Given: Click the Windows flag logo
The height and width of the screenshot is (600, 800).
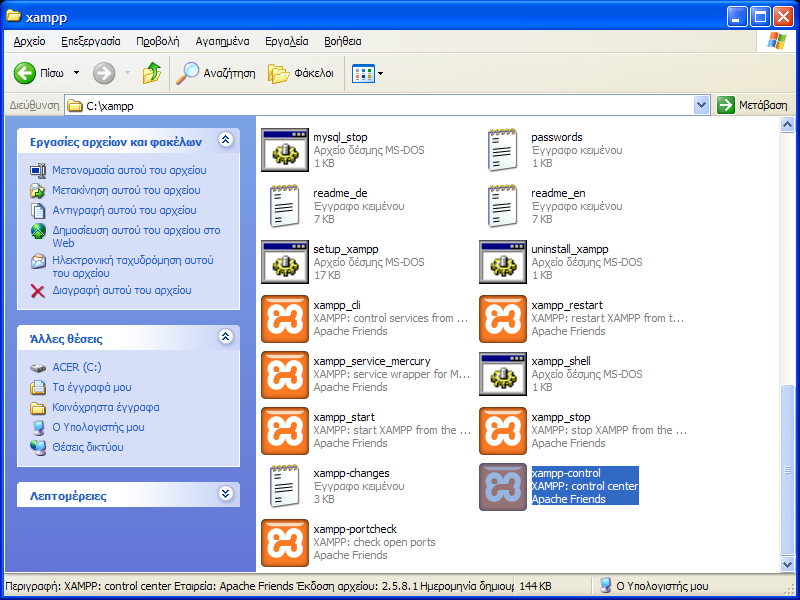Looking at the screenshot, I should 776,41.
